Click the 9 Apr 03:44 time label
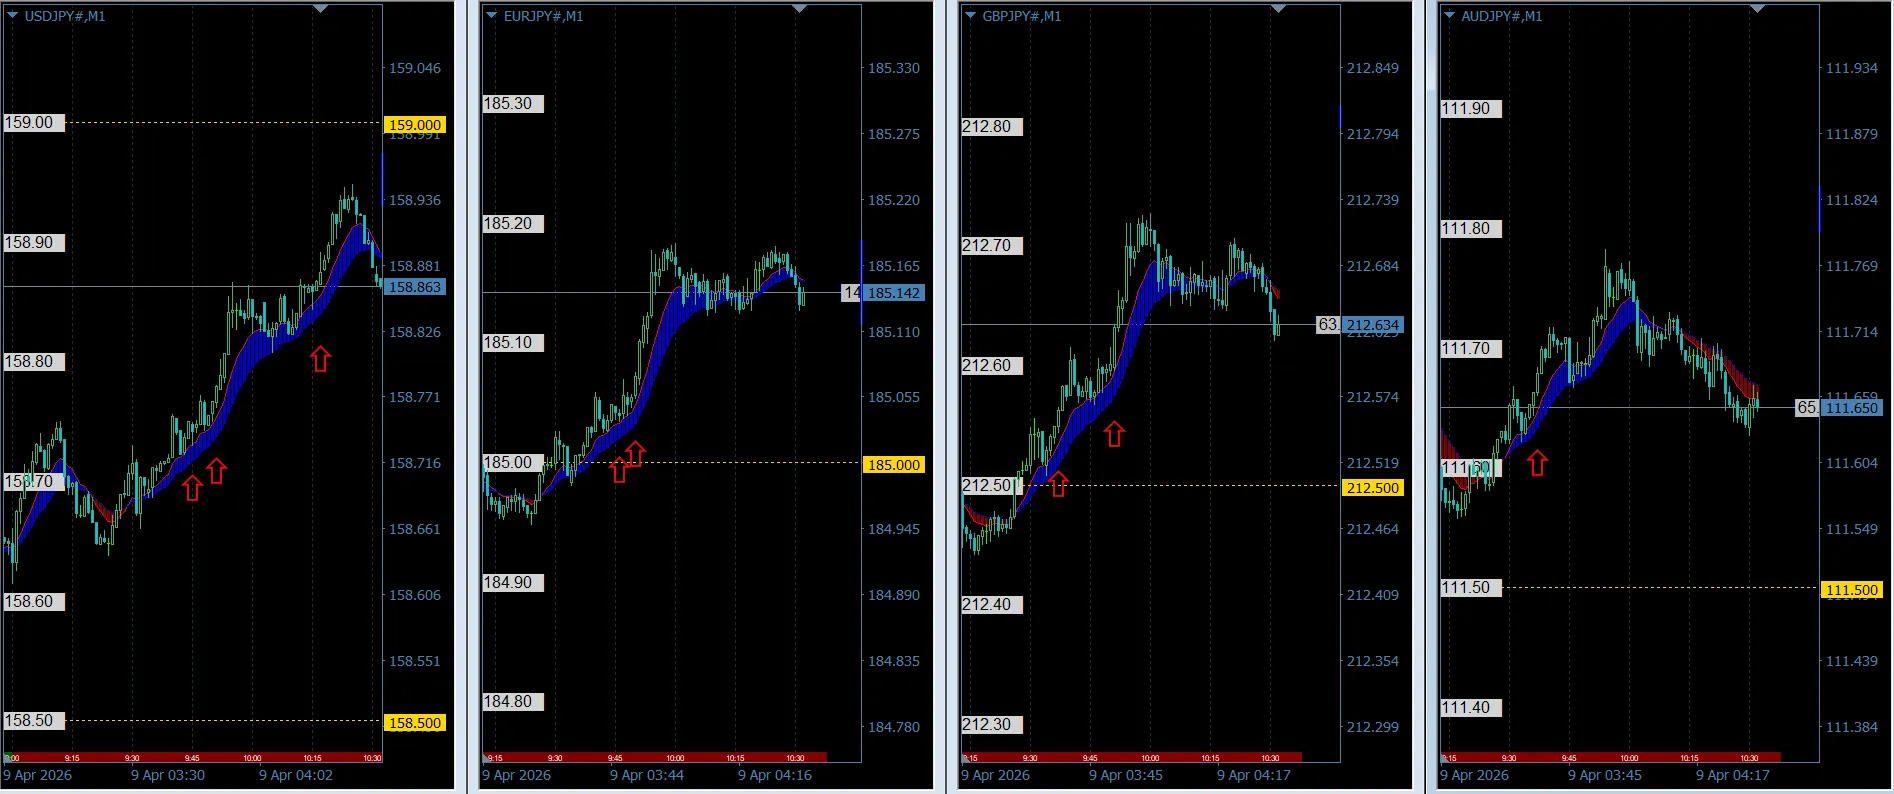1894x794 pixels. tap(647, 775)
